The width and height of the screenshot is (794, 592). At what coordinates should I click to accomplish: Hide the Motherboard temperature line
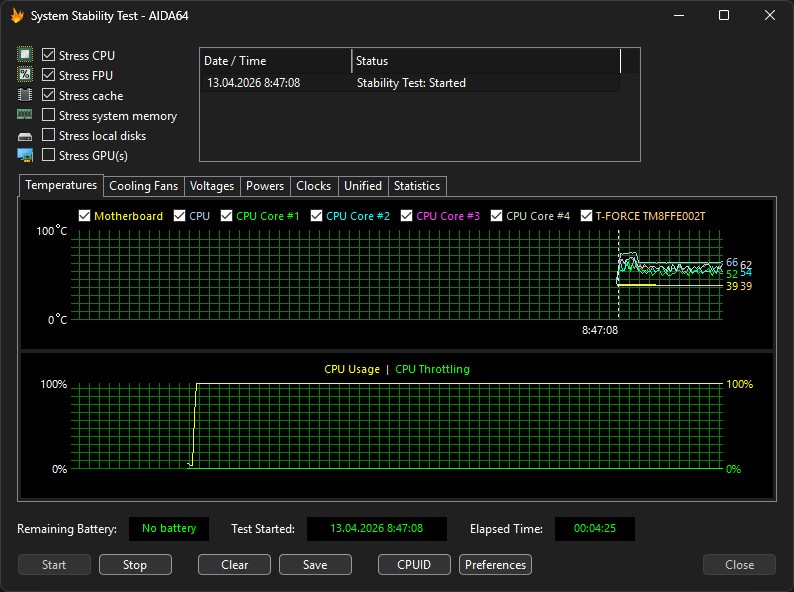click(85, 216)
